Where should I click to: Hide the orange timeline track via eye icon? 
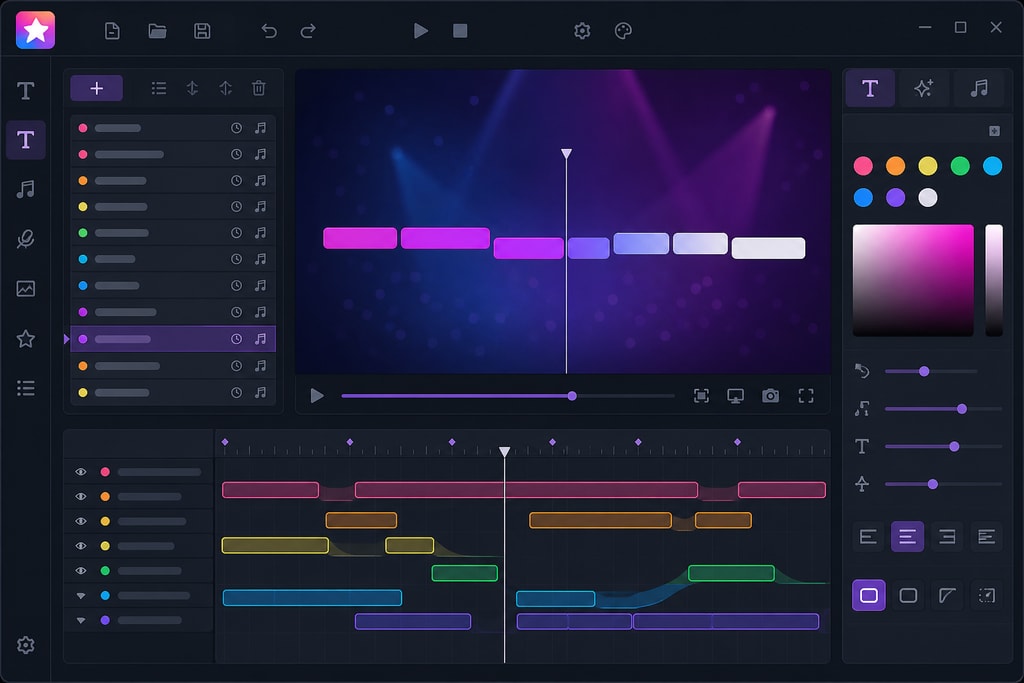(x=81, y=496)
